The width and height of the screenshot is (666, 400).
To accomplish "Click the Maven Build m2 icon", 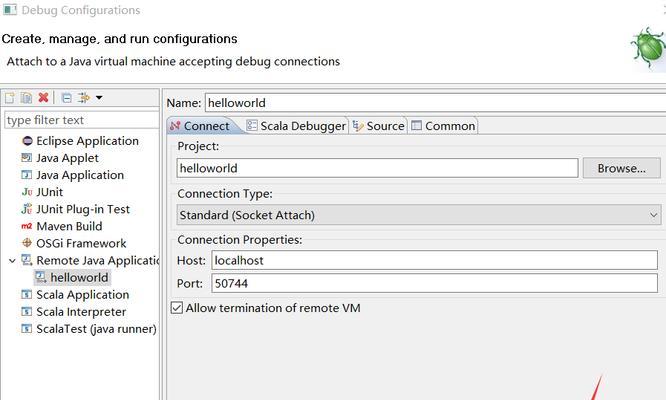I will point(27,226).
